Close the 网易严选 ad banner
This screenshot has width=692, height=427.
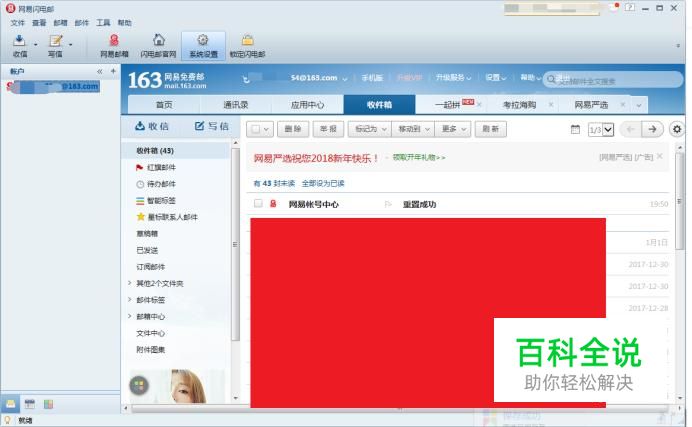tap(659, 156)
